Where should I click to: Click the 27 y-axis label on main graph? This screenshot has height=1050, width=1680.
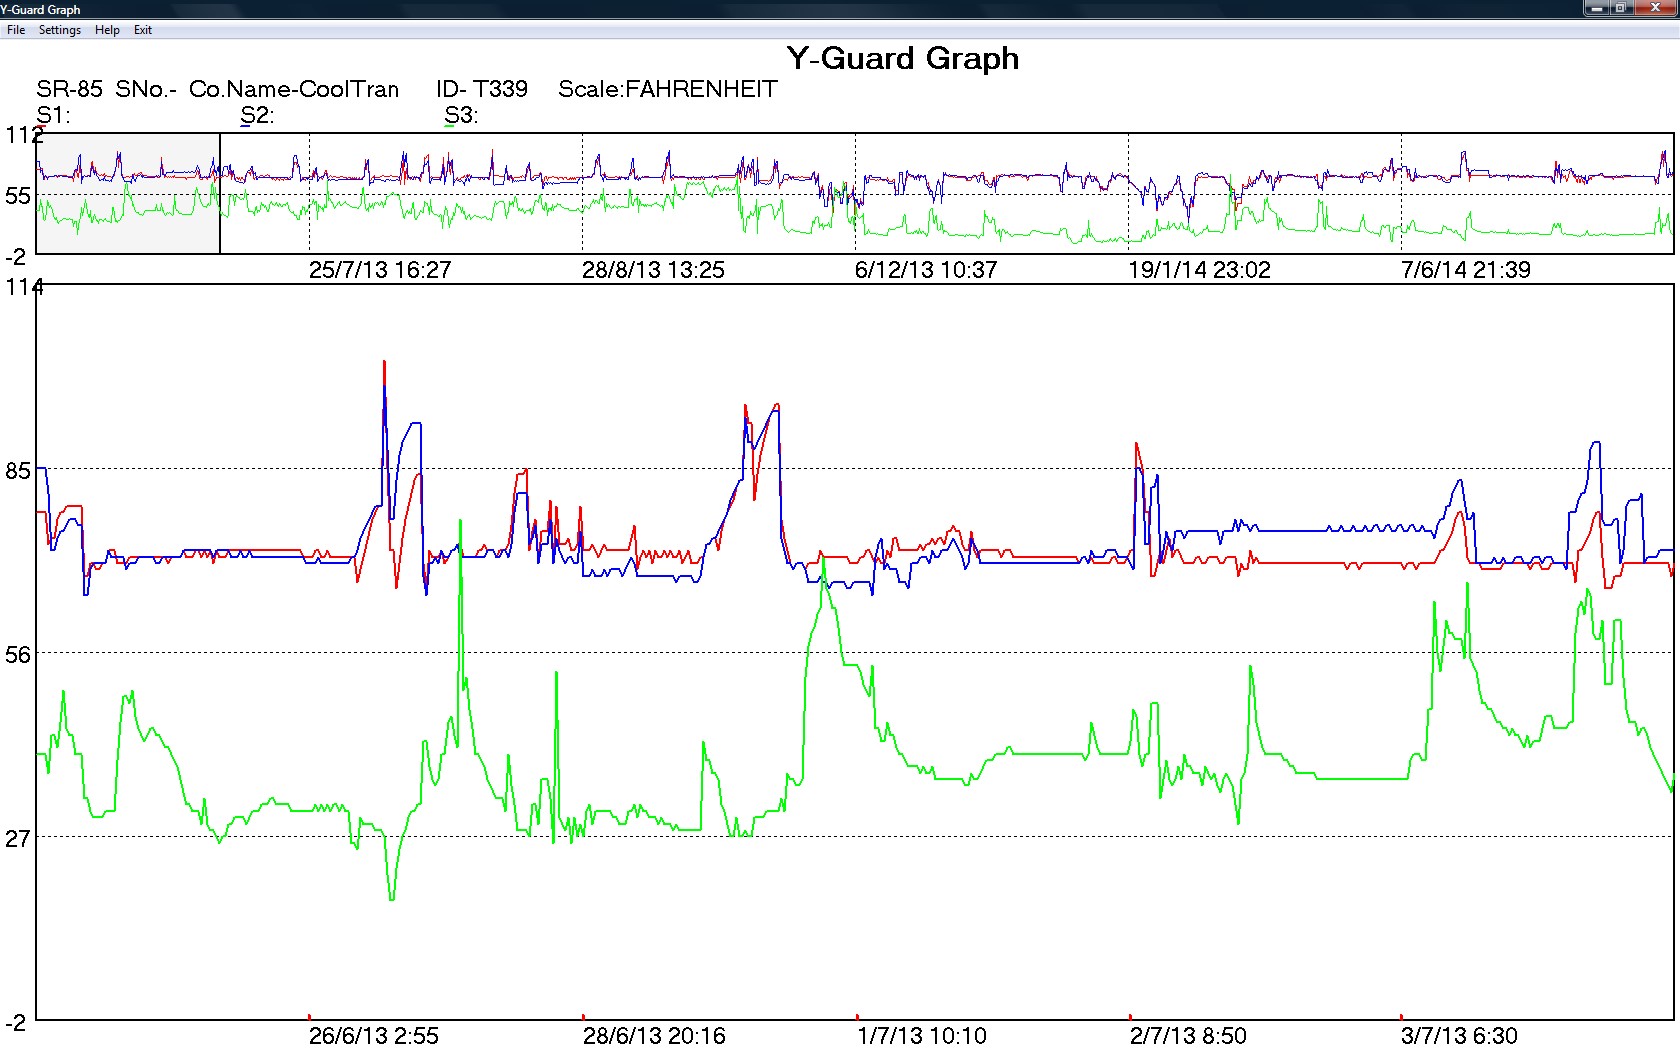click(x=18, y=838)
